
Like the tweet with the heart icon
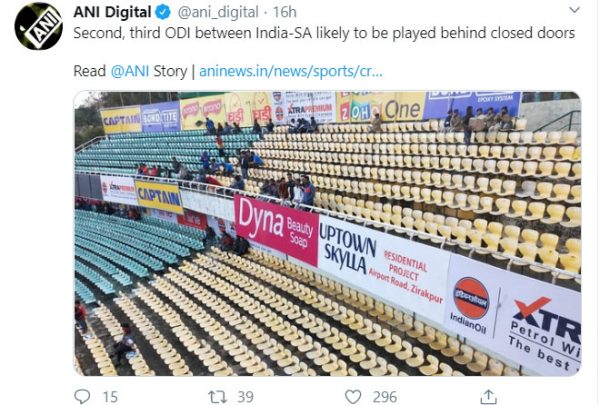coord(353,397)
